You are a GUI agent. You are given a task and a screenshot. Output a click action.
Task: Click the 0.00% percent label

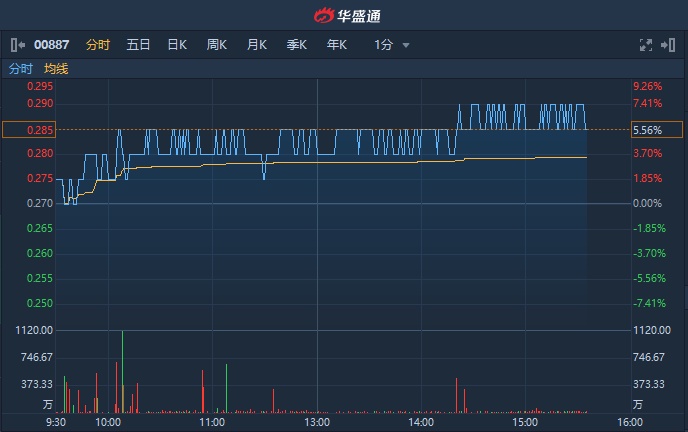click(647, 204)
